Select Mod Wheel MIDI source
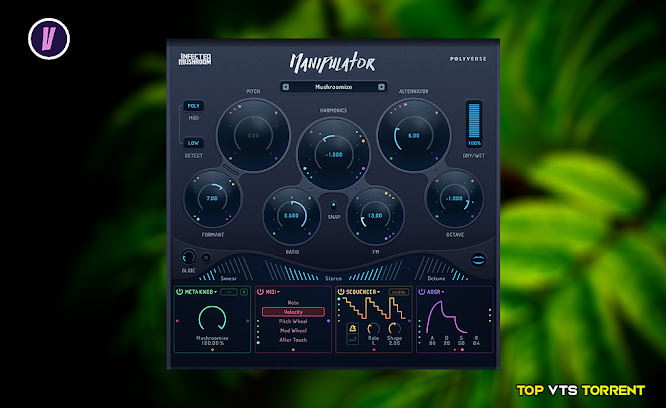Viewport: 666px width, 408px height. point(293,330)
